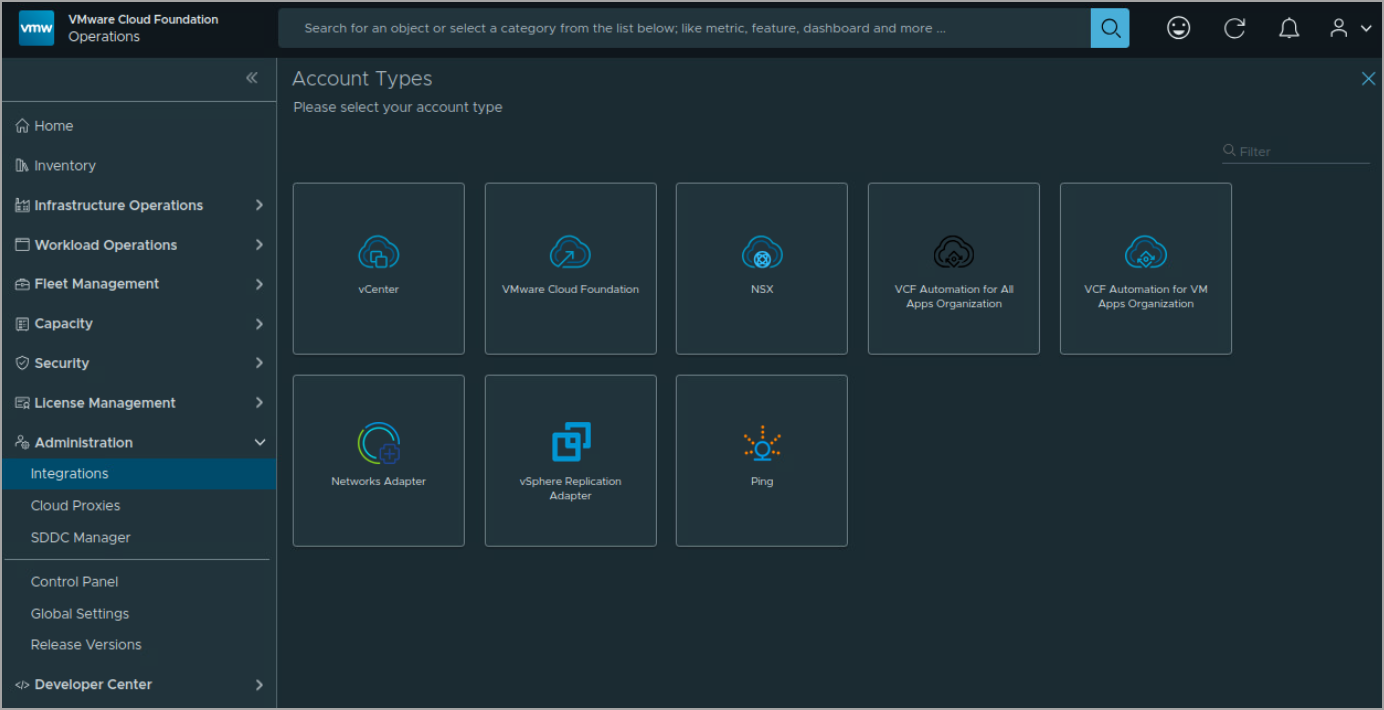Open the smiley feedback icon
Image resolution: width=1384 pixels, height=710 pixels.
pos(1179,29)
